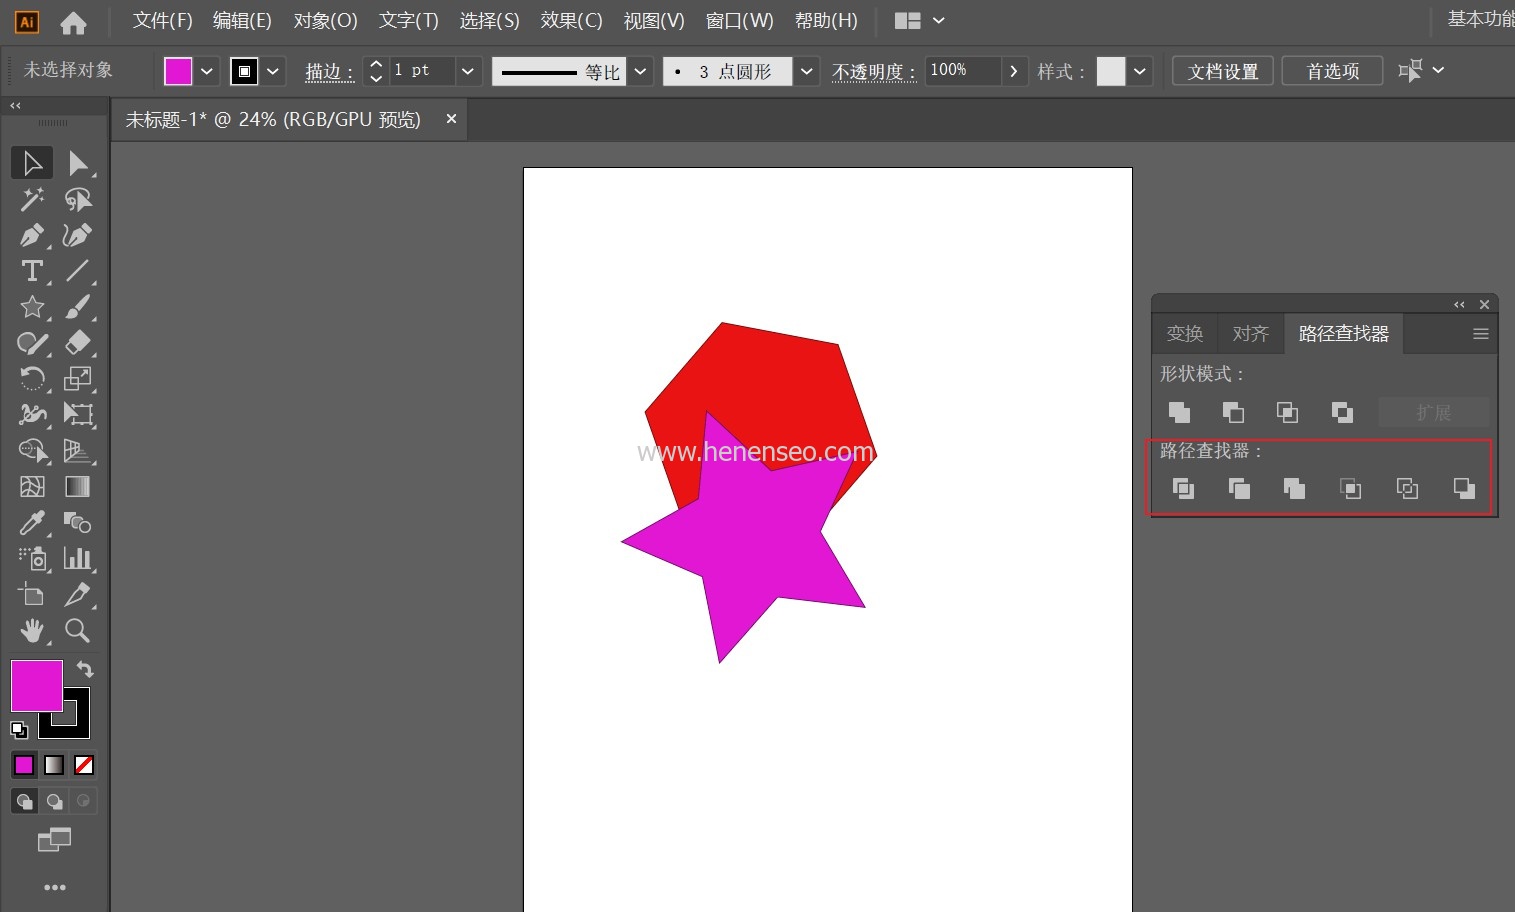Screen dimensions: 1515x912
Task: Set paint mode to solid Color
Action: [24, 765]
